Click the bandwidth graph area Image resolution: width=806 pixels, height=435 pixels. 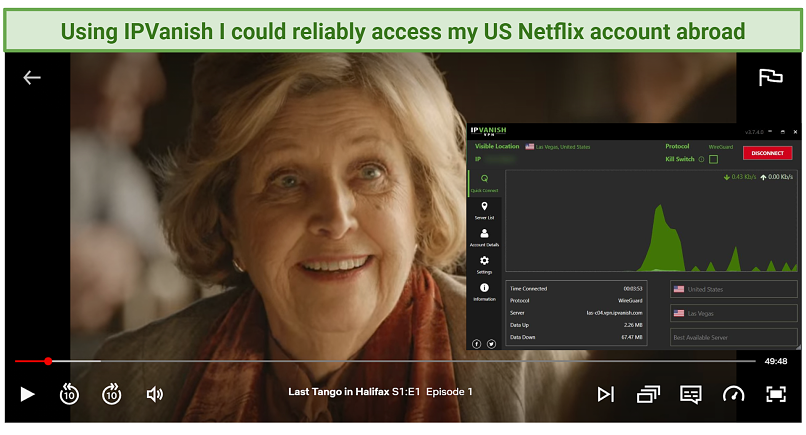[651, 221]
